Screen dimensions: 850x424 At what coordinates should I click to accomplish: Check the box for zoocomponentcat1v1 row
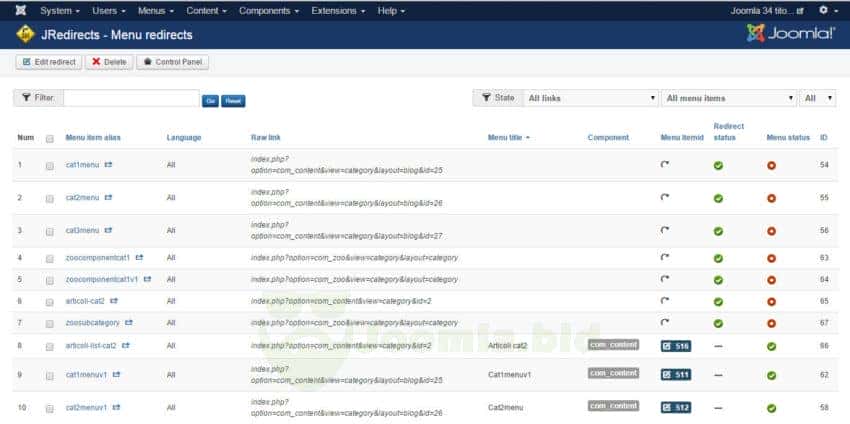[50, 280]
